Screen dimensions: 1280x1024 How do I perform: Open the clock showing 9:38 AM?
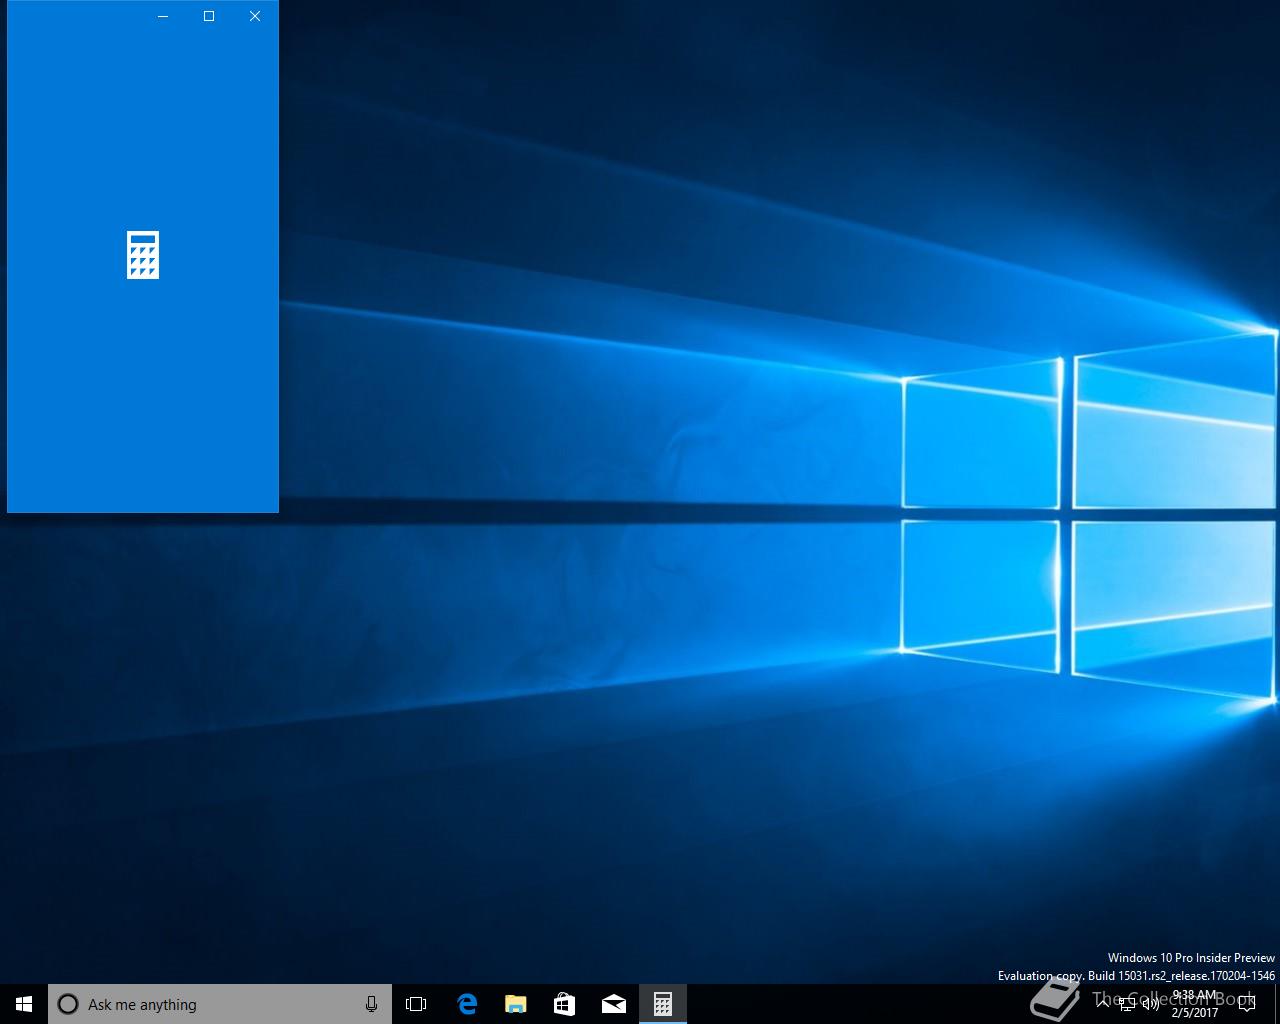pos(1195,1004)
